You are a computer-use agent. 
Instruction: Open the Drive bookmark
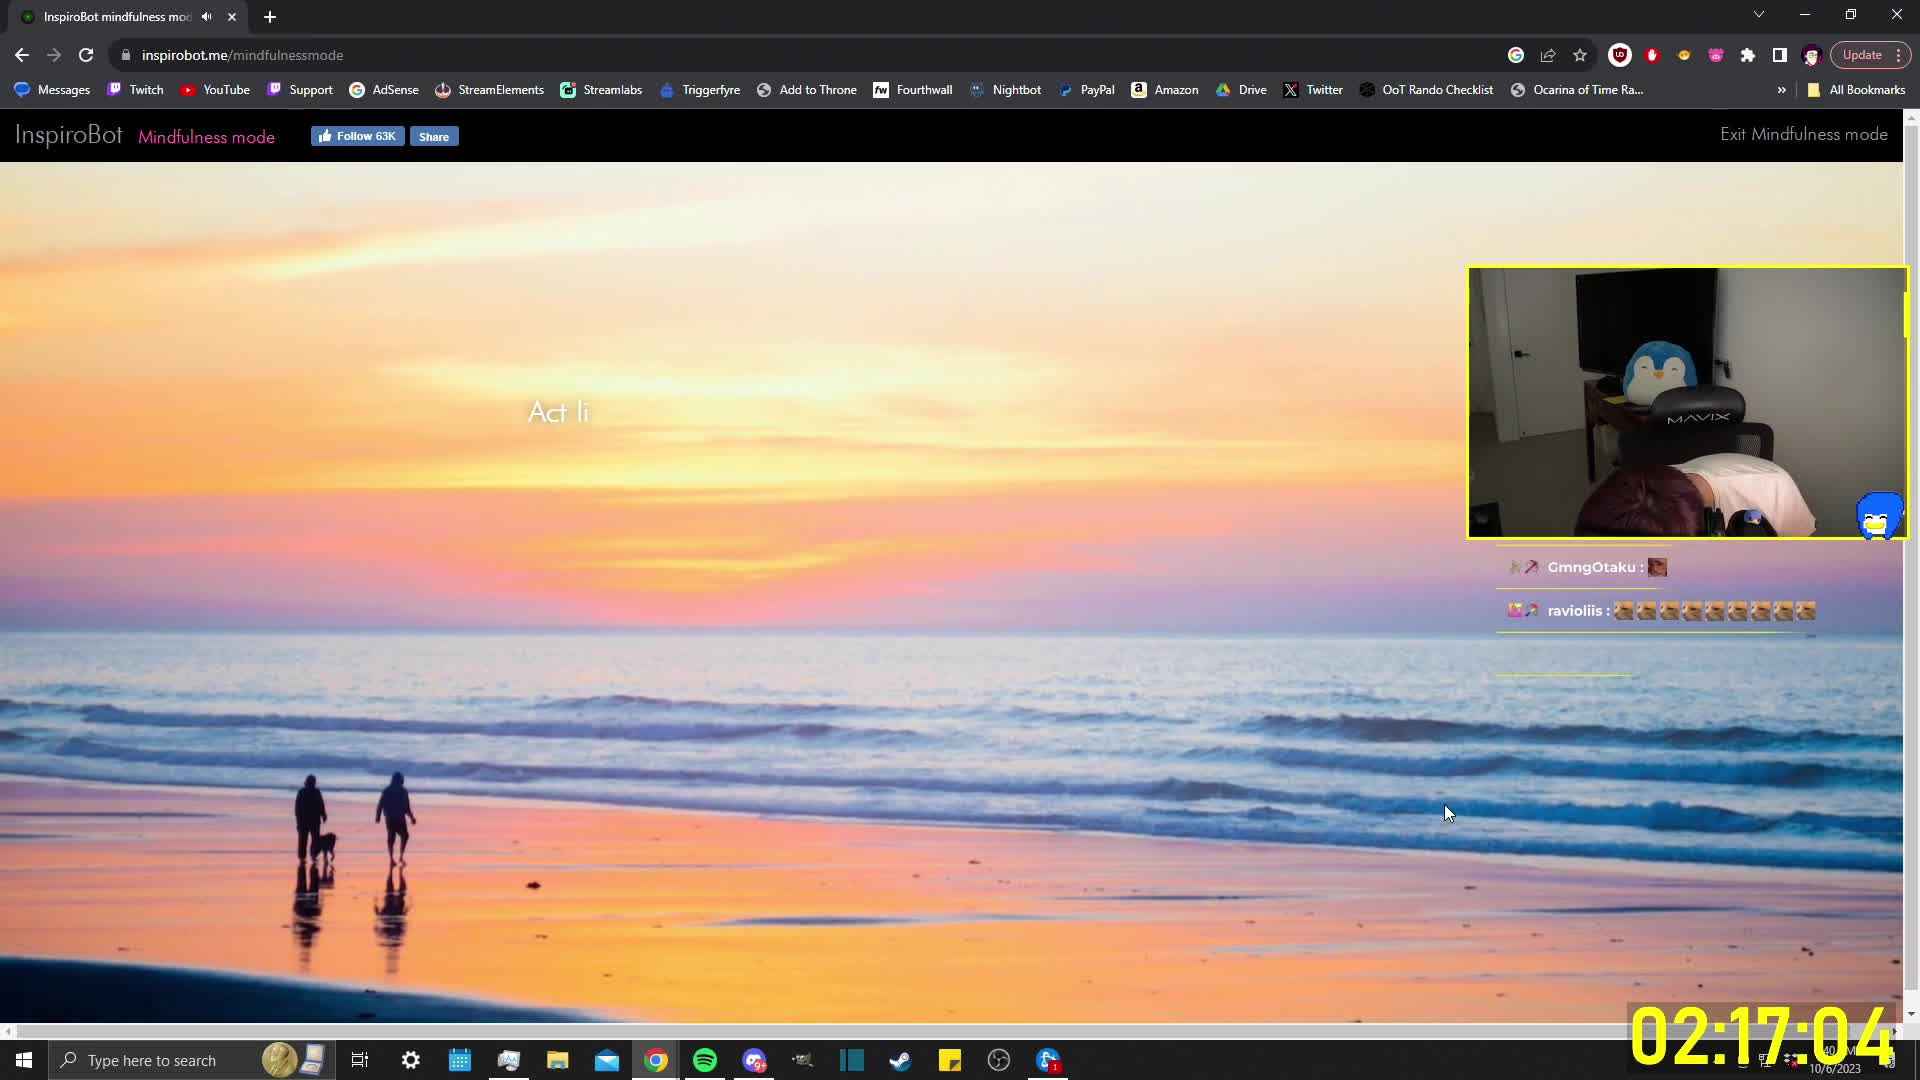[x=1241, y=90]
